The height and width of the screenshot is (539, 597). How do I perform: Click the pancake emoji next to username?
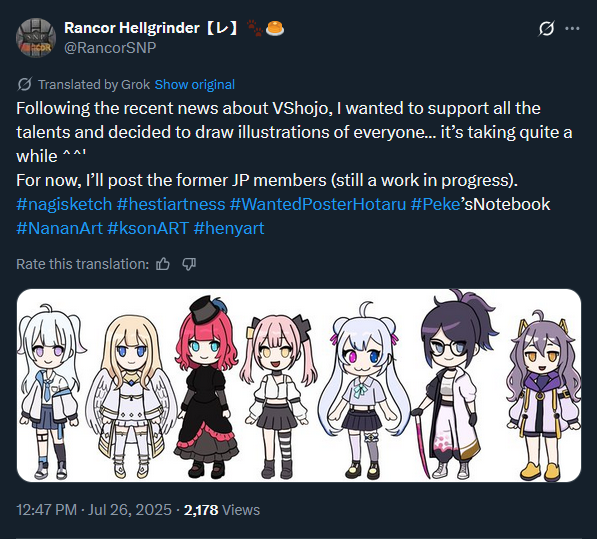[275, 28]
